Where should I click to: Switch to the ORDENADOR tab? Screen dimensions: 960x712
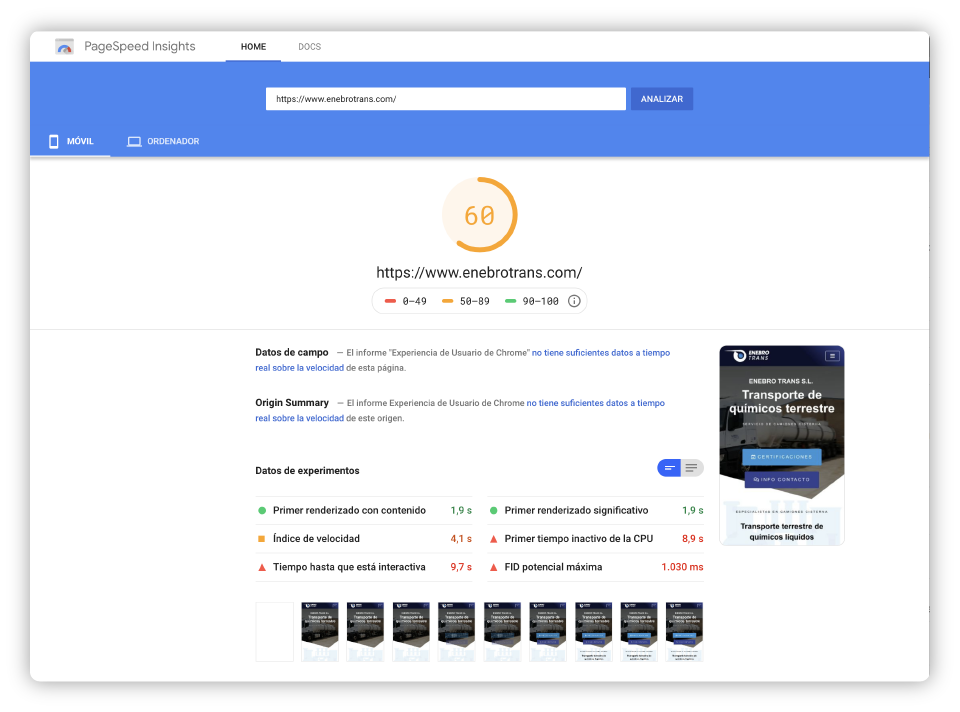click(x=163, y=141)
